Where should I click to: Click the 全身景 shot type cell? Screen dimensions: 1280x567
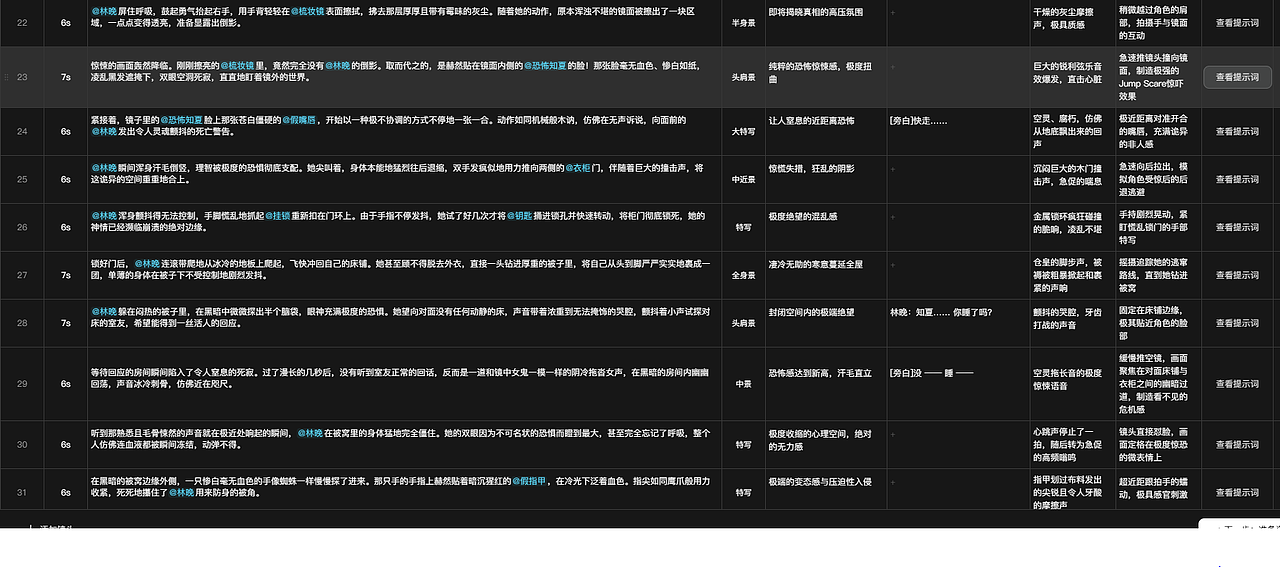coord(744,275)
